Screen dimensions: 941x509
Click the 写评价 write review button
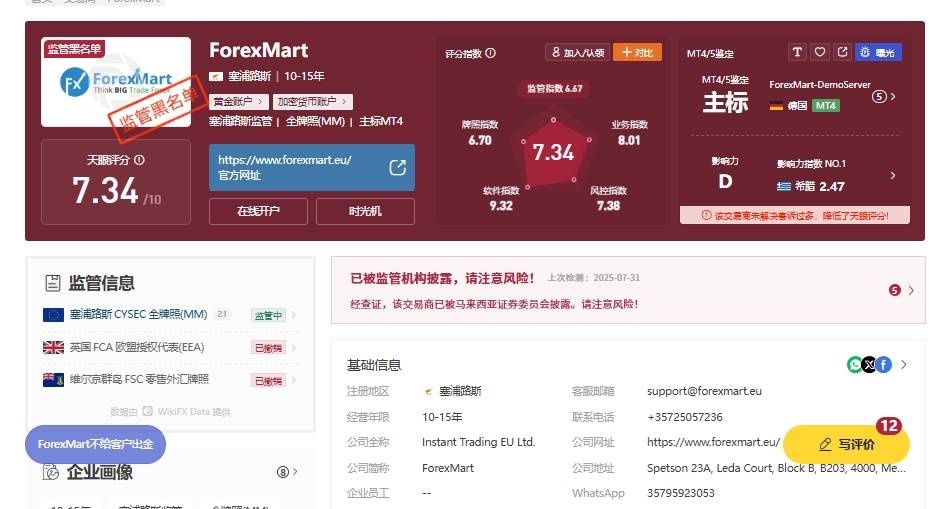[846, 444]
